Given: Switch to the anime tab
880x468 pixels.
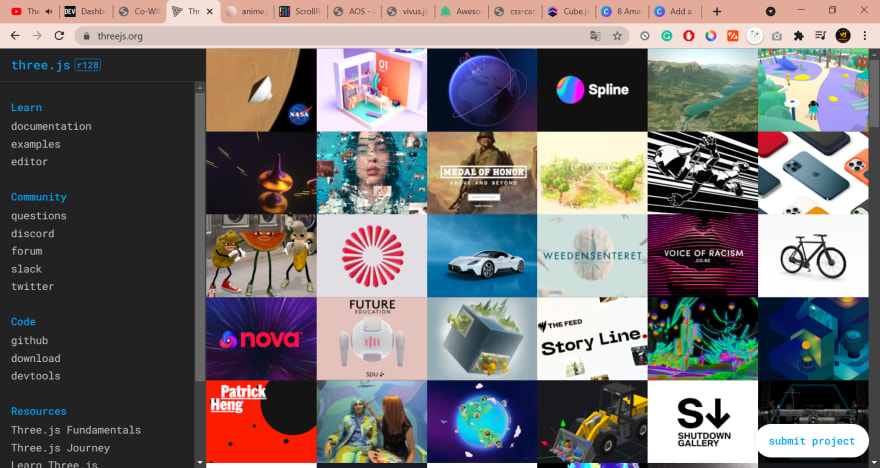Looking at the screenshot, I should pyautogui.click(x=247, y=12).
